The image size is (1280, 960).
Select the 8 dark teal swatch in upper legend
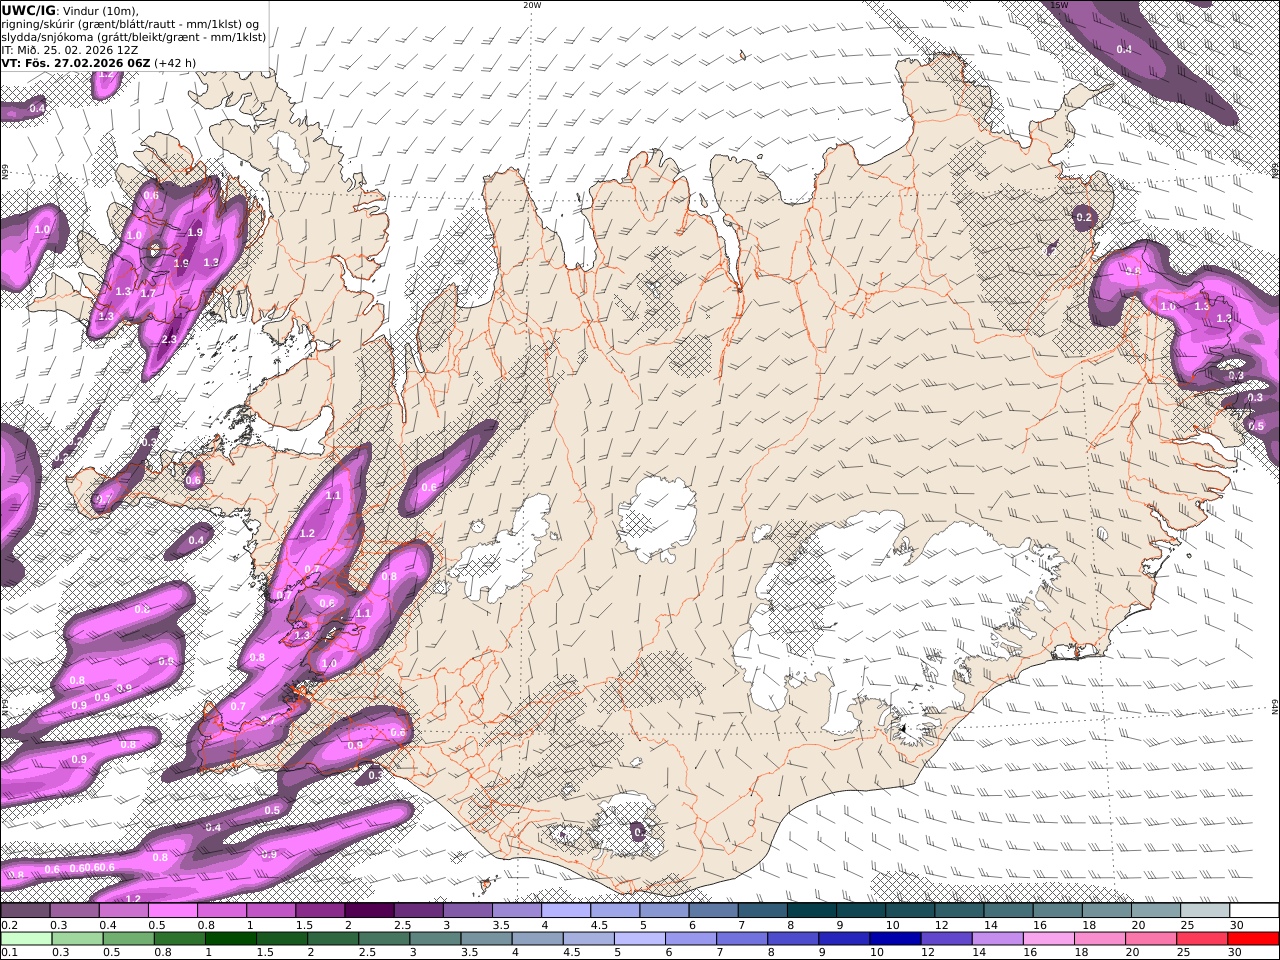pos(812,911)
